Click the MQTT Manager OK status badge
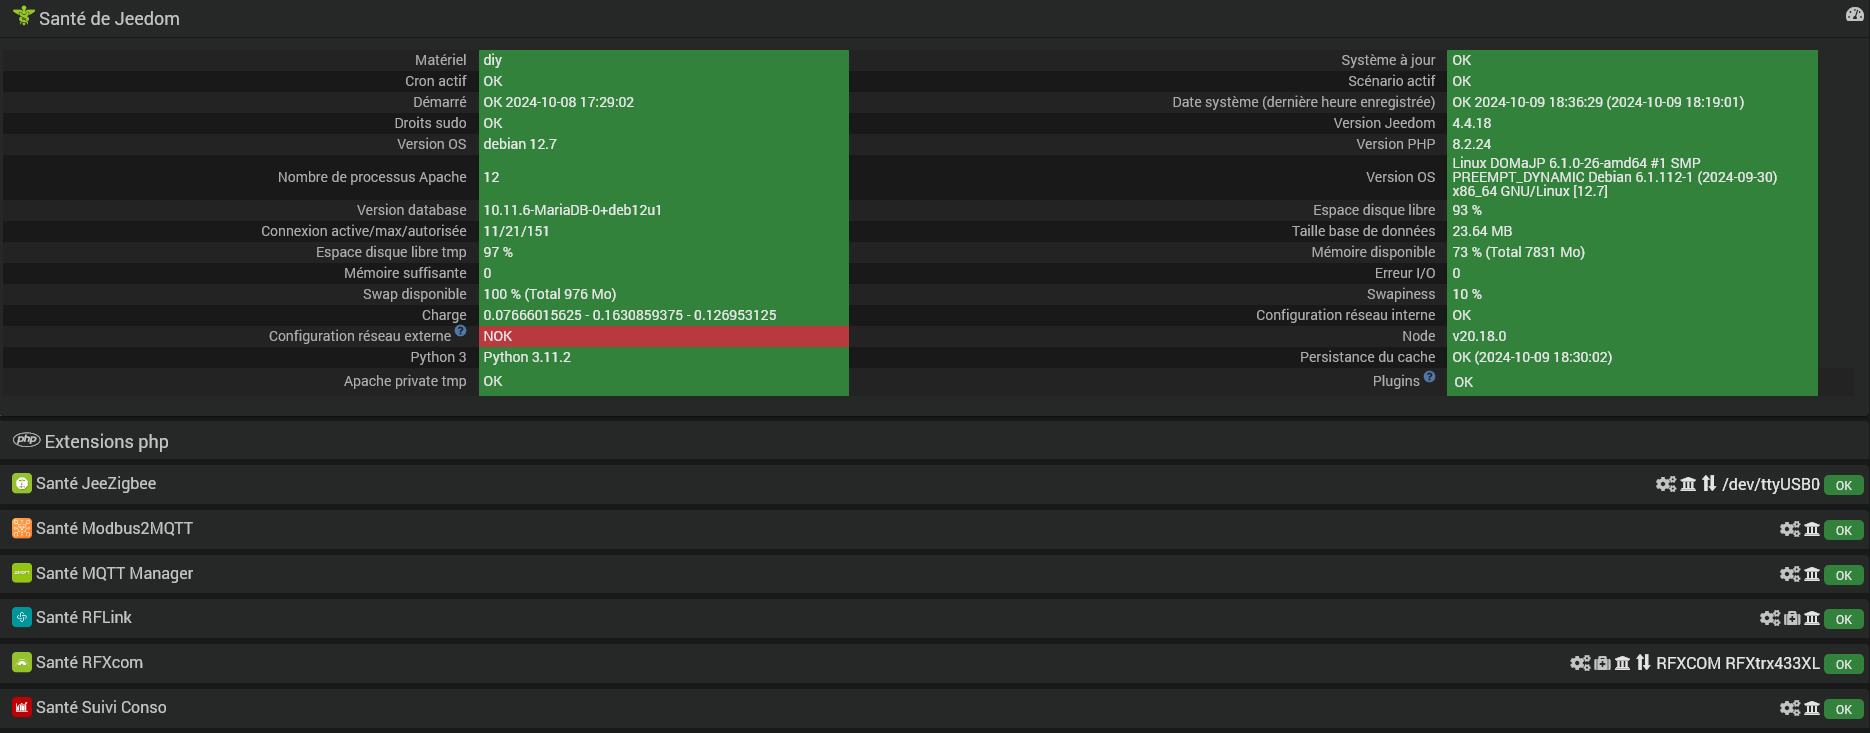Viewport: 1870px width, 733px height. [x=1844, y=575]
